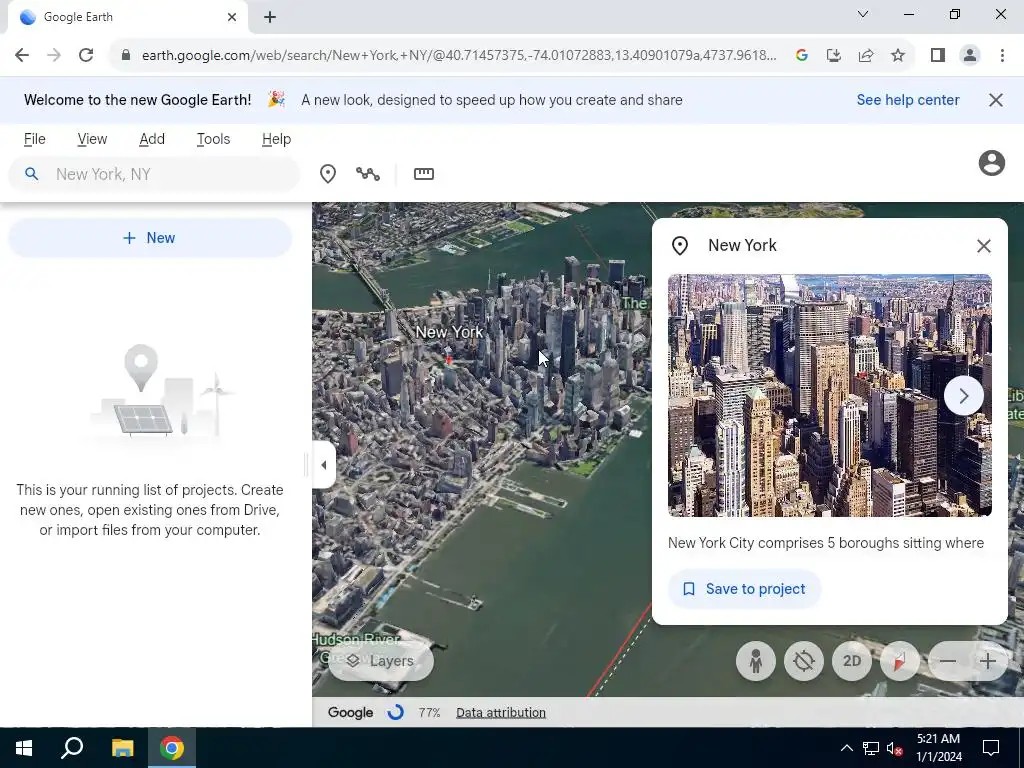Open the Chrome tab search dropdown
Viewport: 1024px width, 768px height.
pyautogui.click(x=863, y=14)
